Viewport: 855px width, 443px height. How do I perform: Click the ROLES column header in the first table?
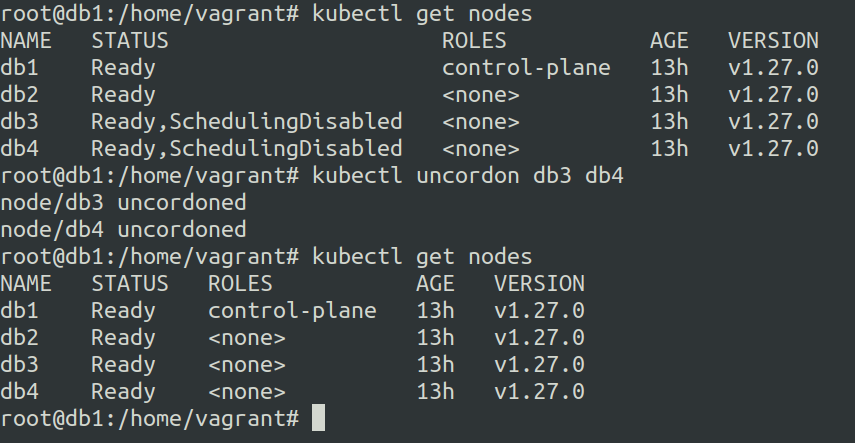[x=474, y=41]
